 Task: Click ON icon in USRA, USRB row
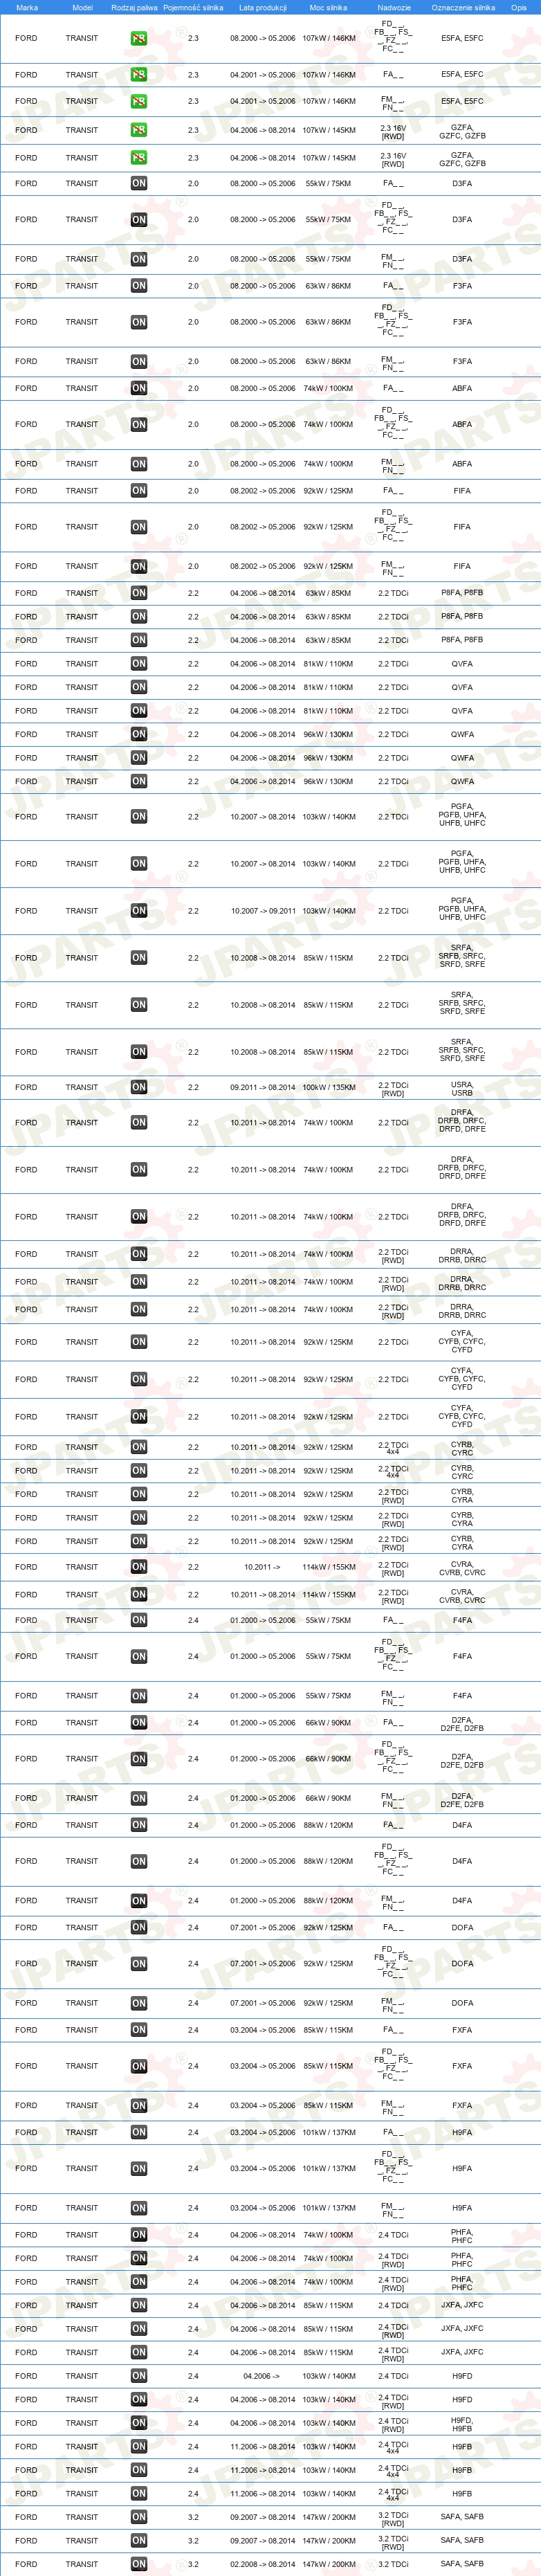[139, 1087]
